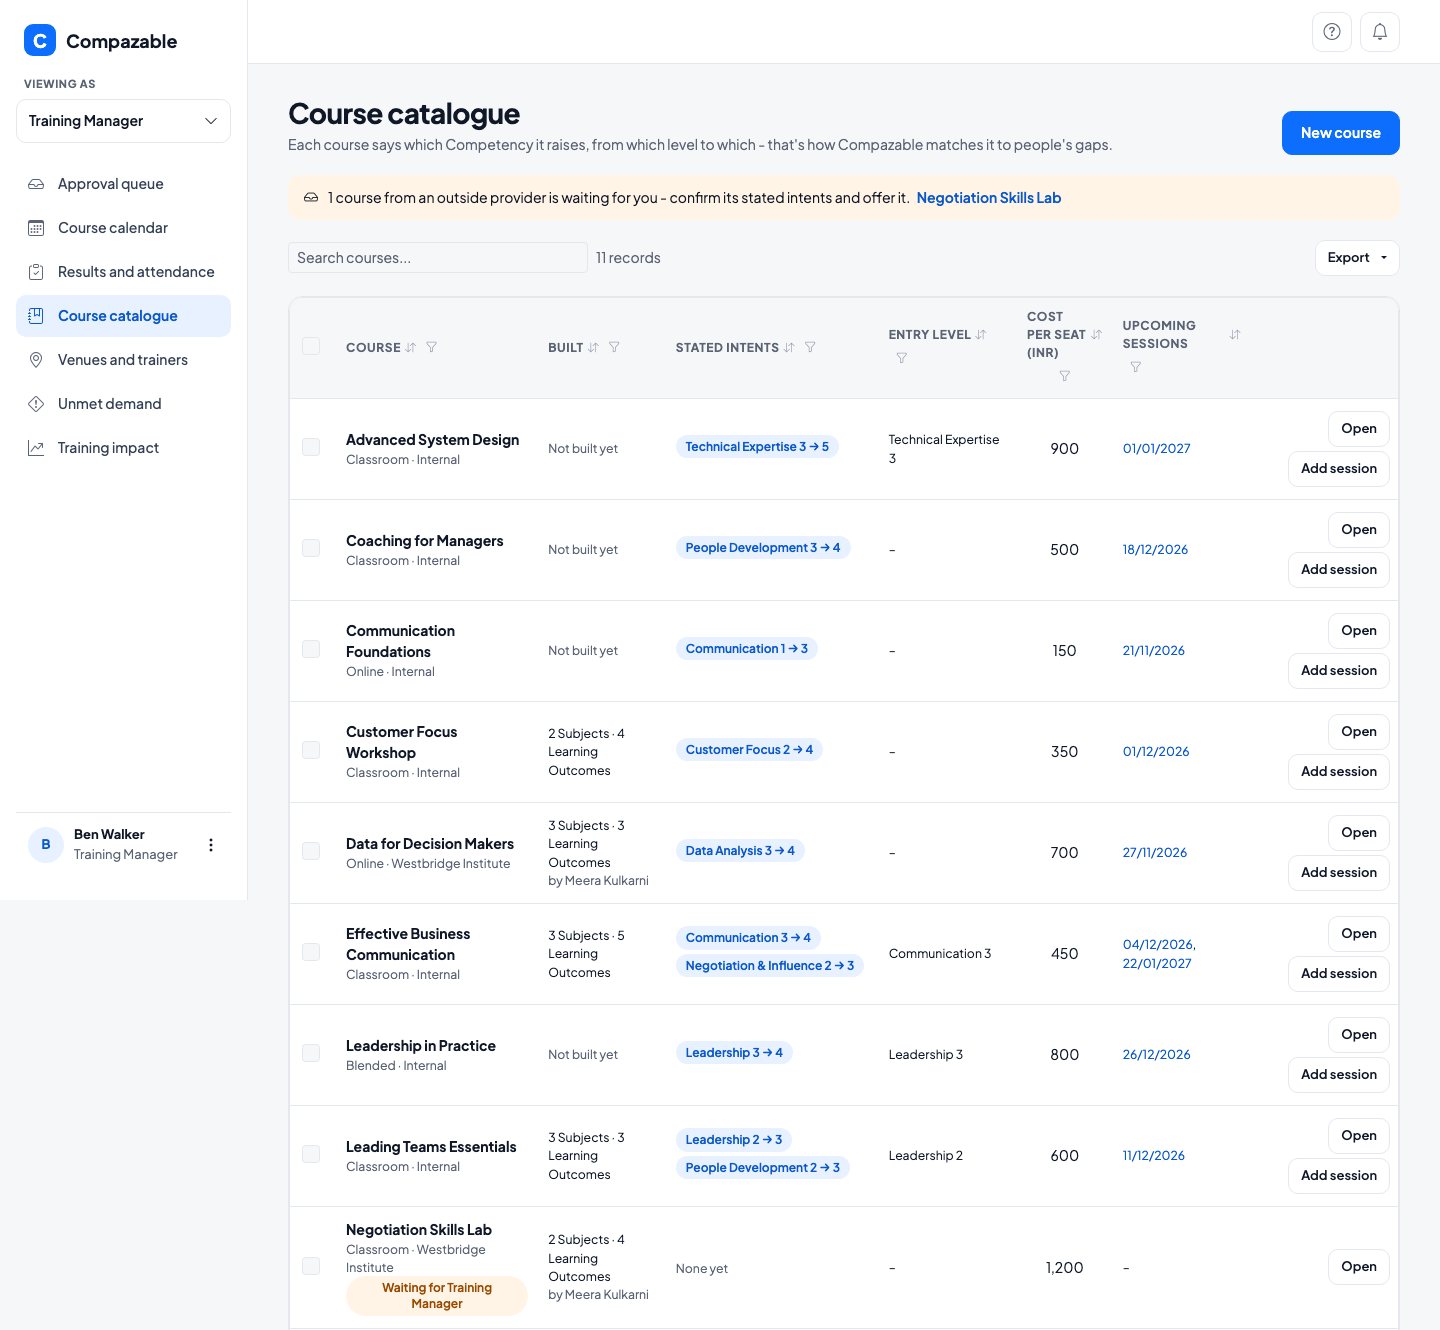Viewport: 1440px width, 1330px height.
Task: Sort the table by Course column
Action: point(410,348)
